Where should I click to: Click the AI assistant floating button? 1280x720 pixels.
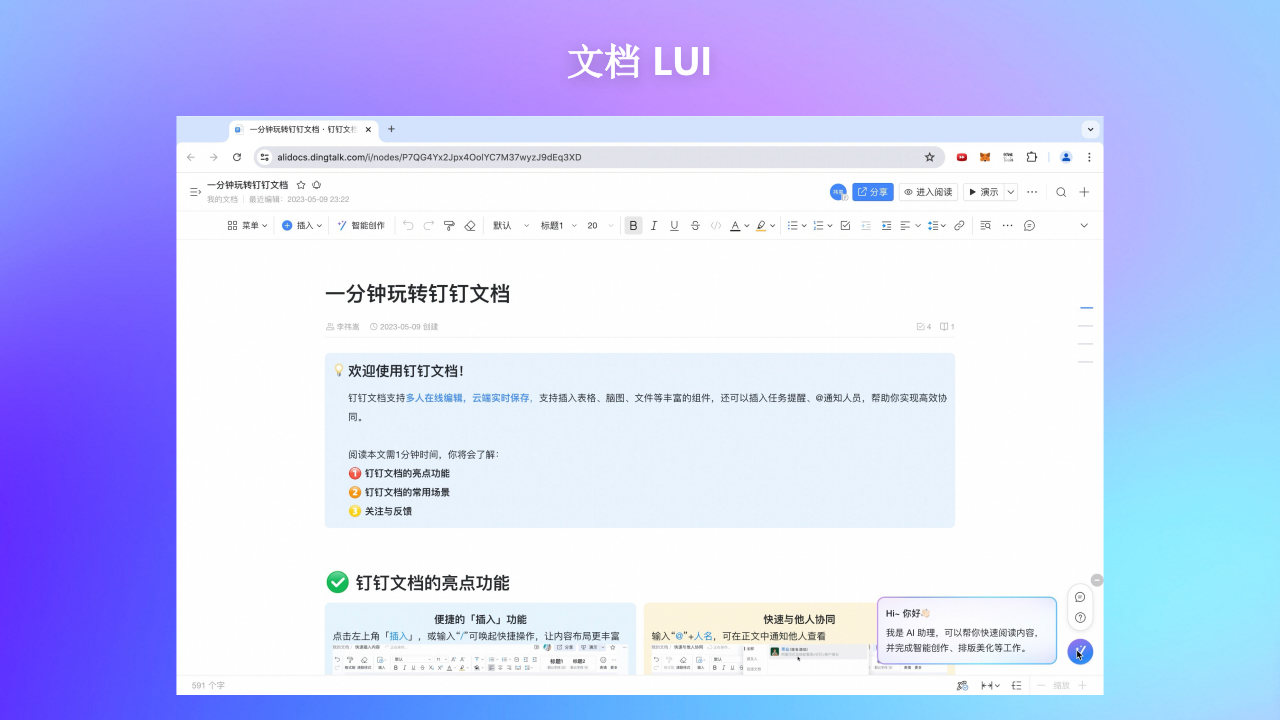[x=1079, y=651]
